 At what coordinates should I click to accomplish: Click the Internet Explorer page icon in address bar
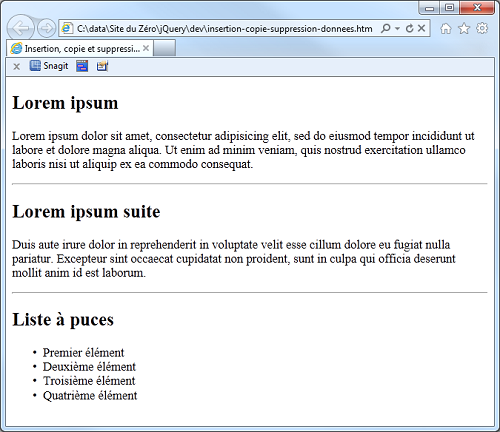click(67, 28)
